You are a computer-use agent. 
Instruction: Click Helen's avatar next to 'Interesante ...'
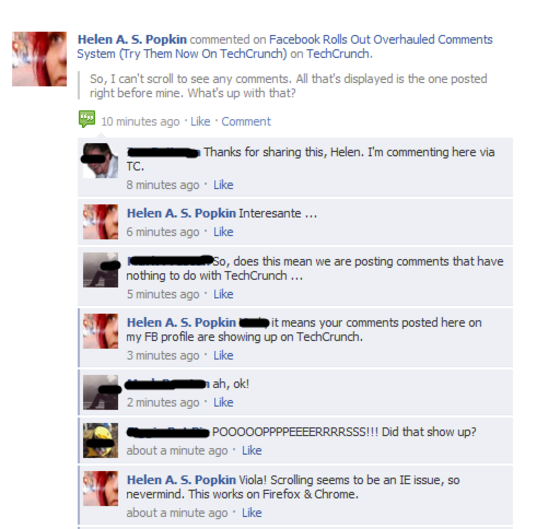pyautogui.click(x=100, y=222)
